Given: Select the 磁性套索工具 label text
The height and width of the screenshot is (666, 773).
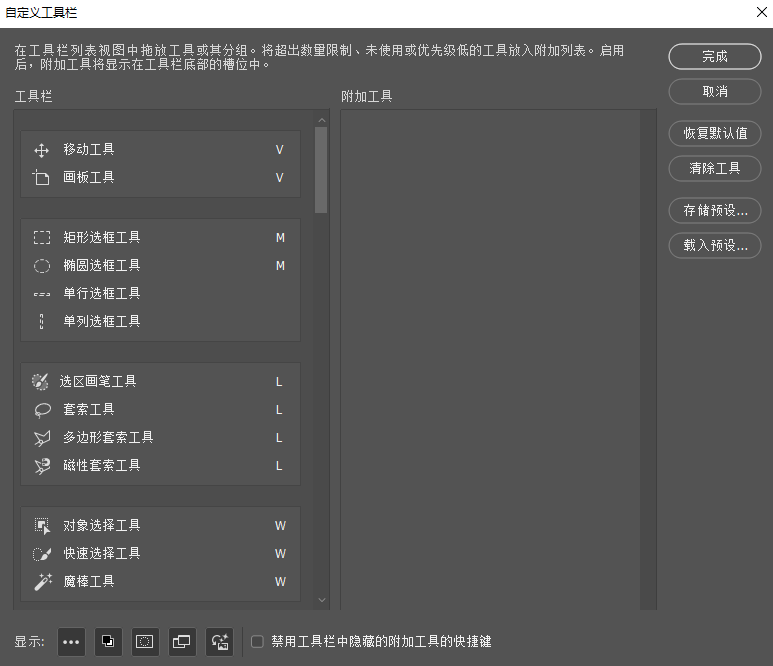Looking at the screenshot, I should tap(102, 465).
